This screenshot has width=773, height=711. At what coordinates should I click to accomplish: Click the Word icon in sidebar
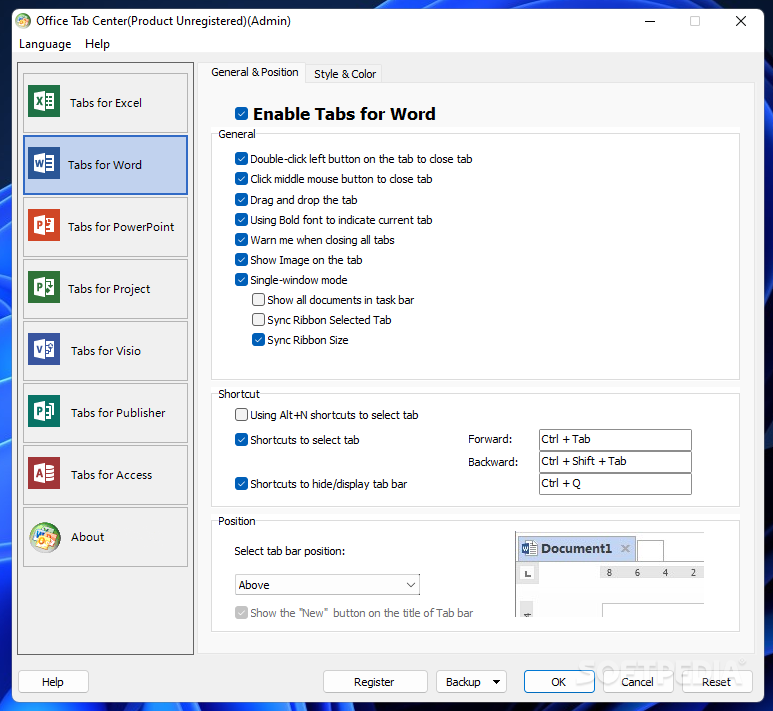44,163
